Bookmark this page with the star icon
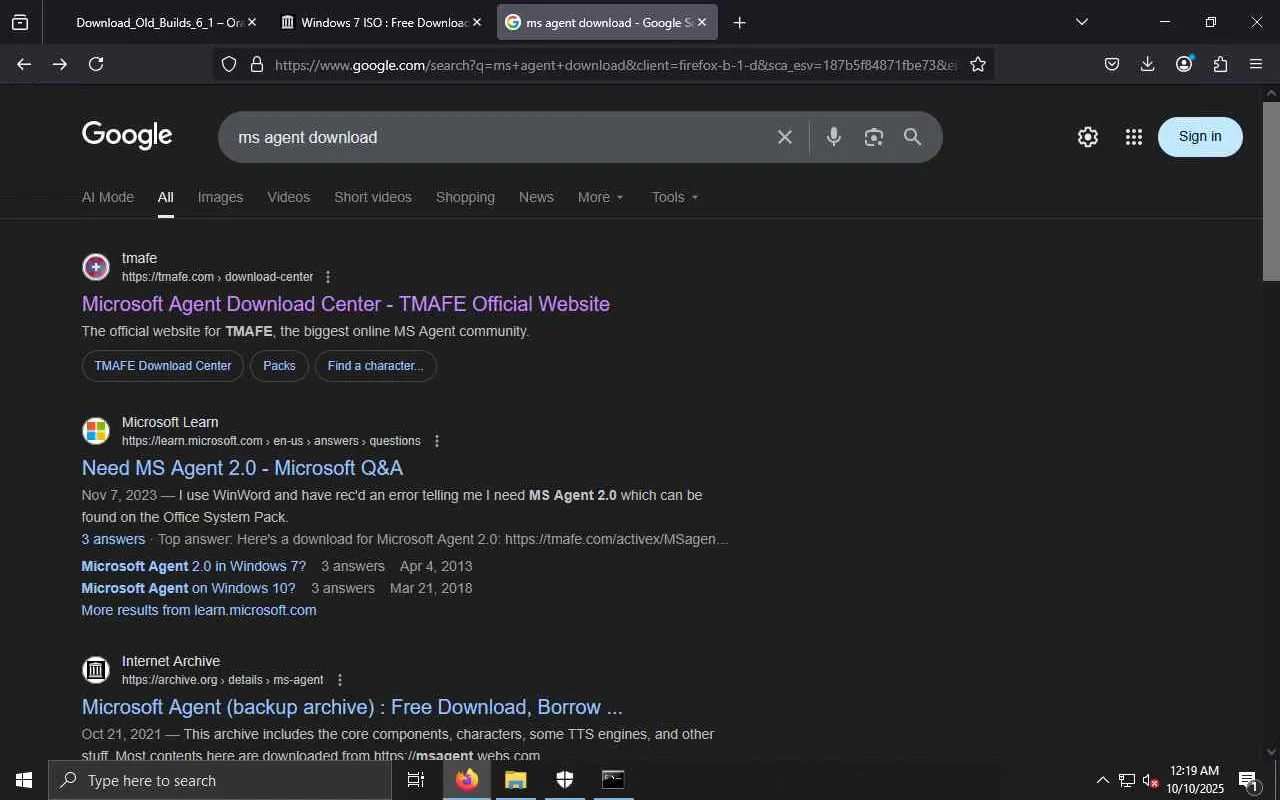1280x800 pixels. pos(978,64)
